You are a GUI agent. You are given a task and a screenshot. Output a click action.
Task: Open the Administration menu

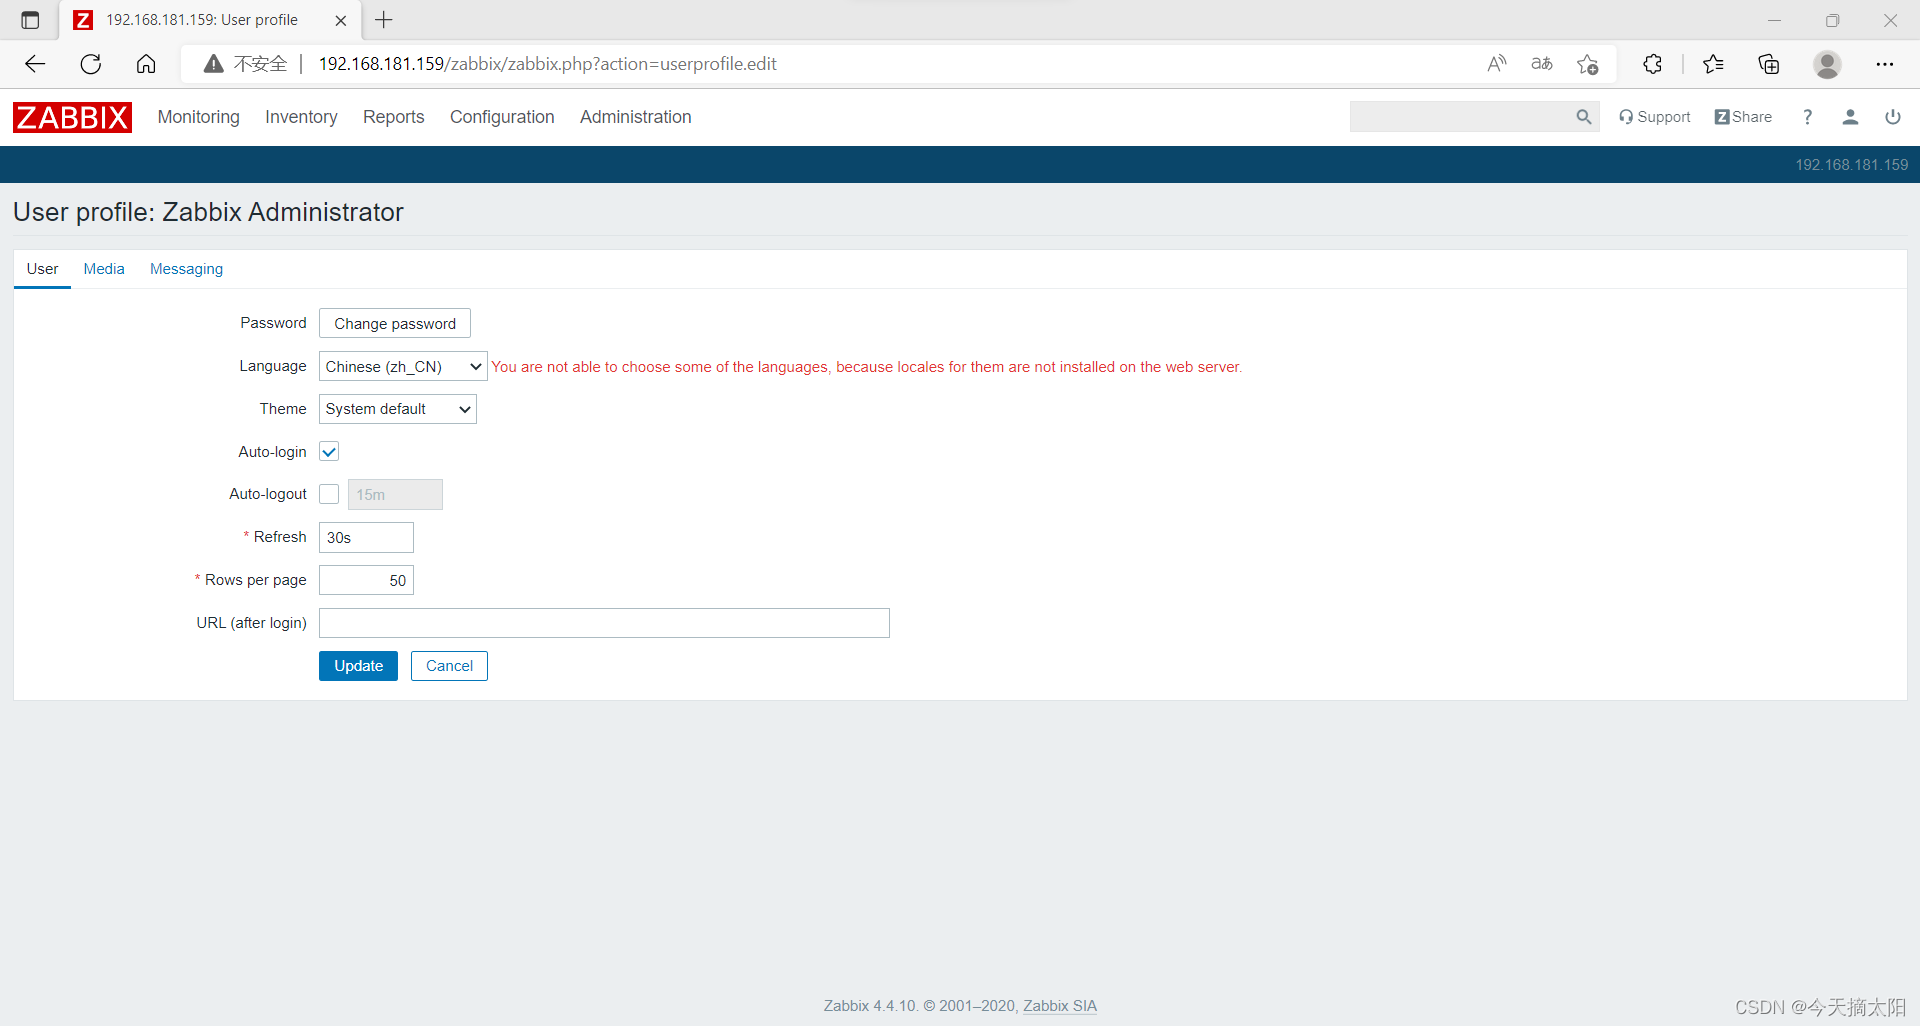(x=636, y=117)
